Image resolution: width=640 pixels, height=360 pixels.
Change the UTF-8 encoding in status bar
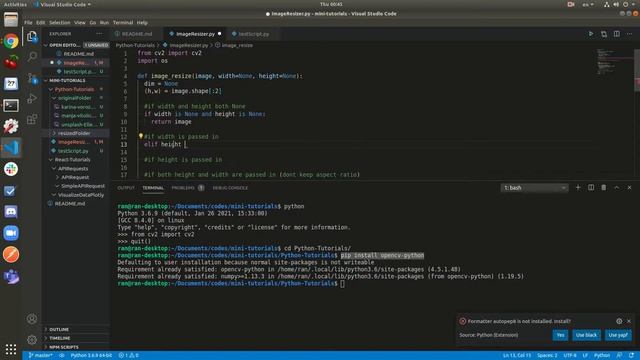pos(570,356)
